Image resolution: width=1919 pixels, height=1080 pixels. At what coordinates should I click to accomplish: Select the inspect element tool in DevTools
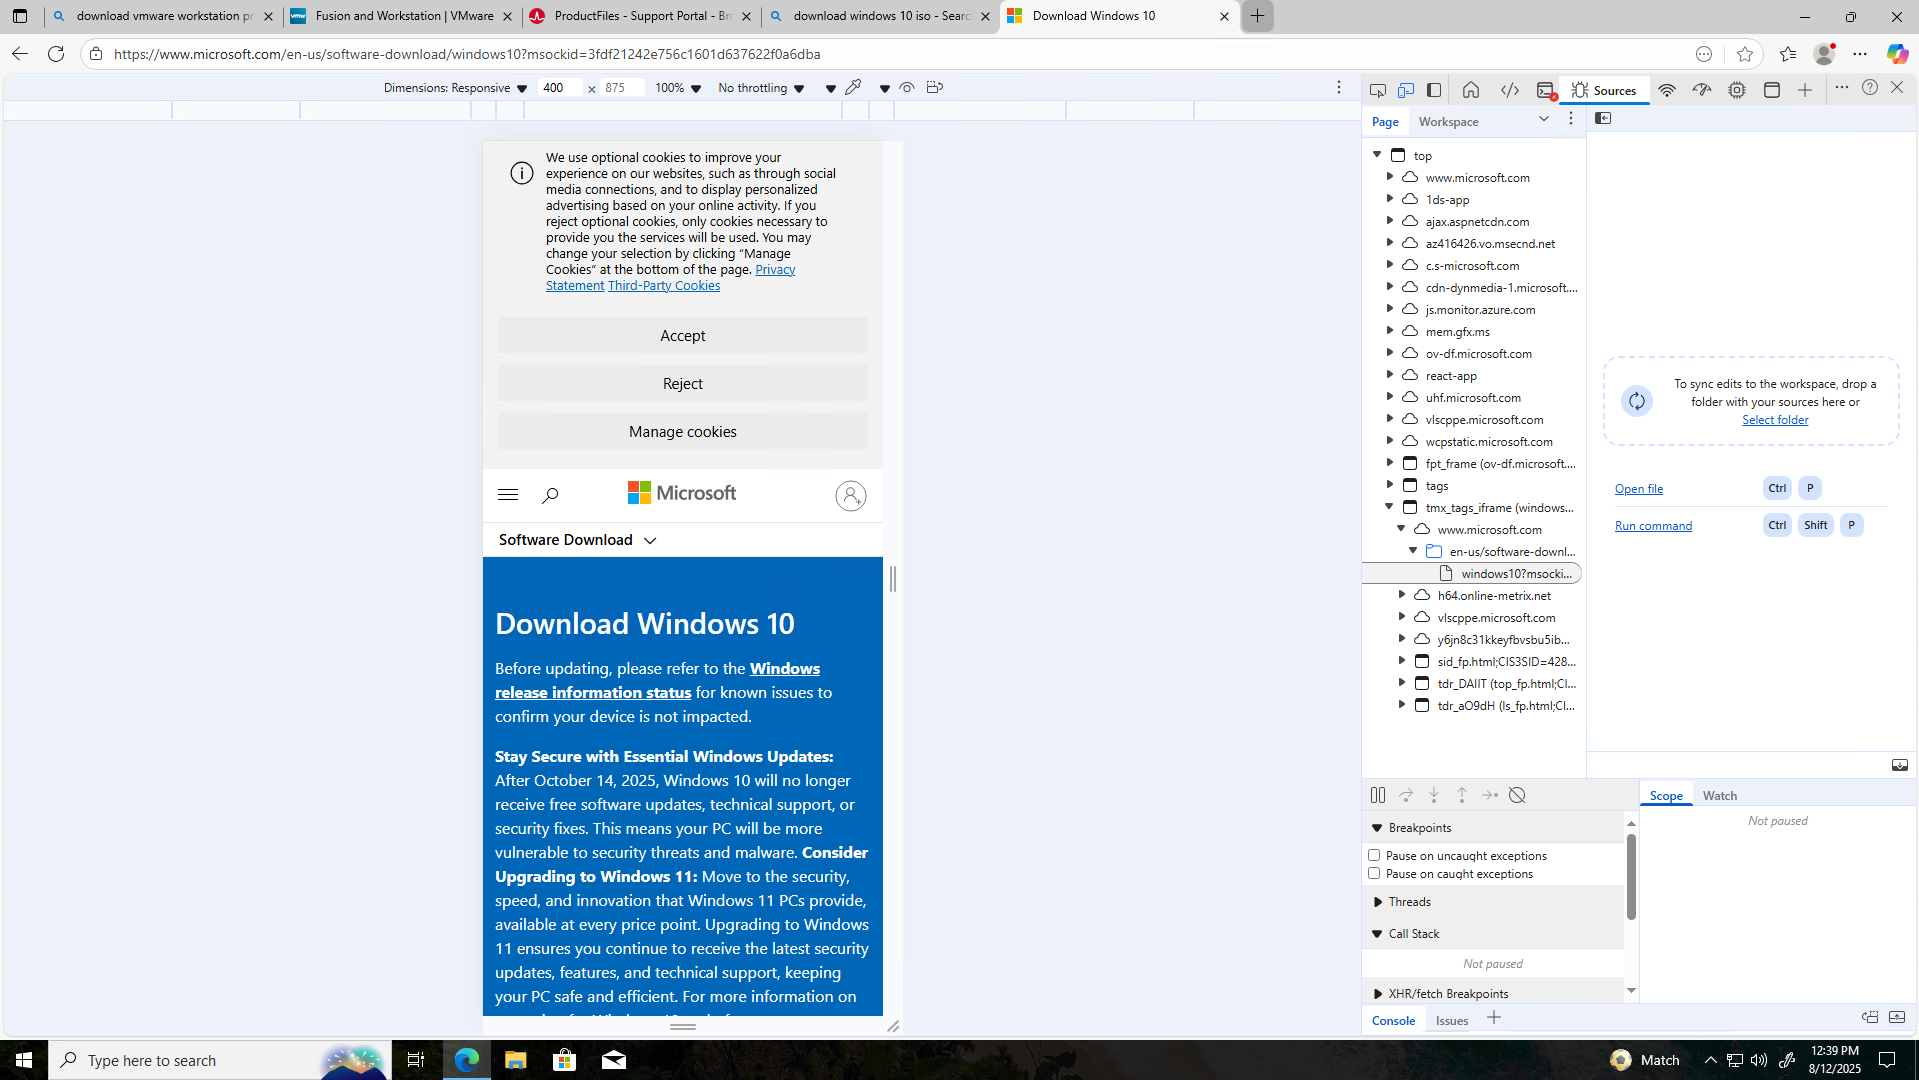[1377, 90]
